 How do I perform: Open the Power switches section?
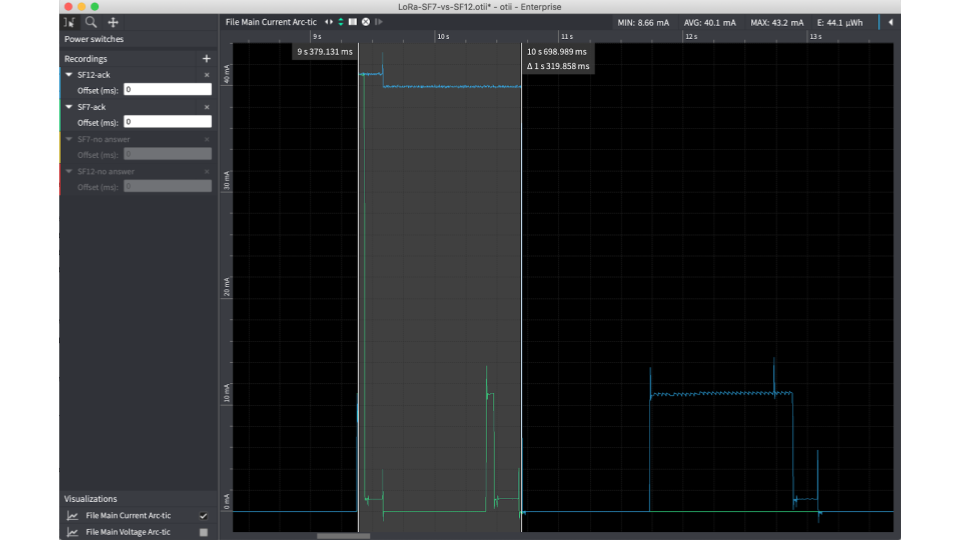pyautogui.click(x=94, y=39)
